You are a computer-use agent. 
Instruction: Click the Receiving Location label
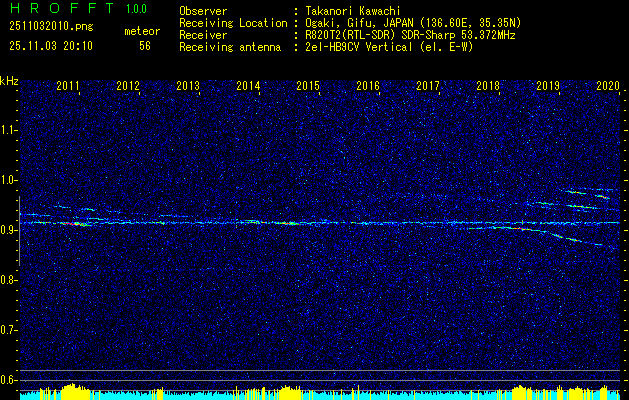tap(233, 23)
